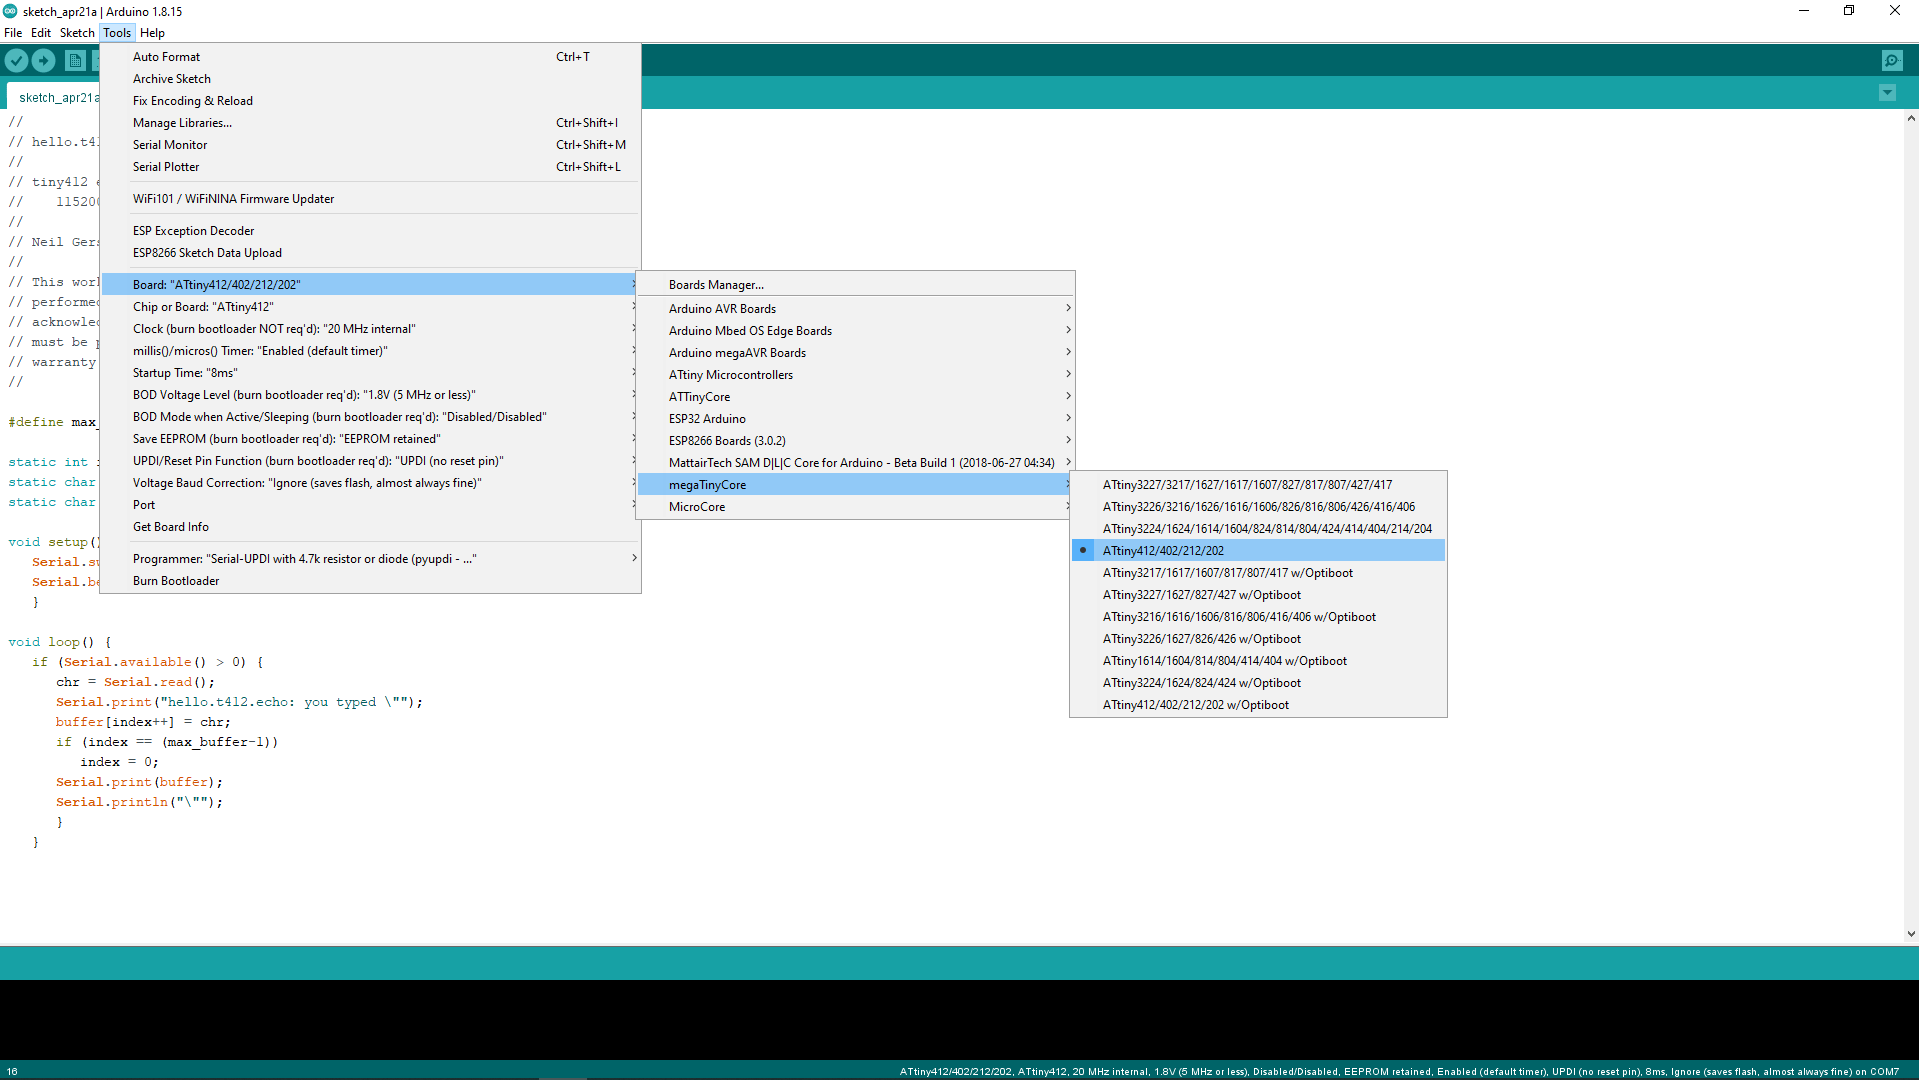Expand Save EEPROM submenu
The height and width of the screenshot is (1080, 1919).
coord(370,439)
